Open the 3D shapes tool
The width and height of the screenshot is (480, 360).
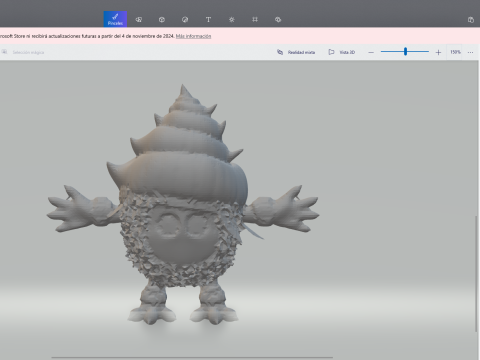point(162,20)
